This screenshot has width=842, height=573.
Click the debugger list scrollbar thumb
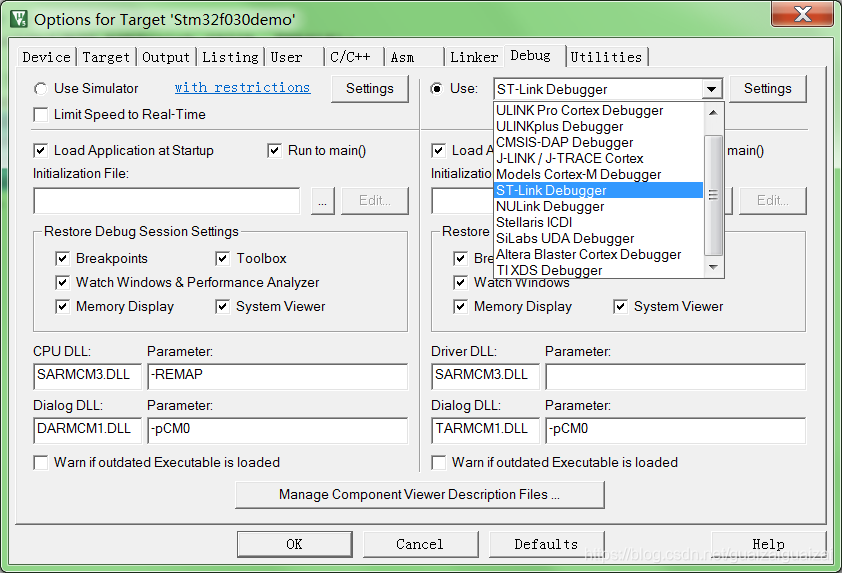(x=713, y=195)
